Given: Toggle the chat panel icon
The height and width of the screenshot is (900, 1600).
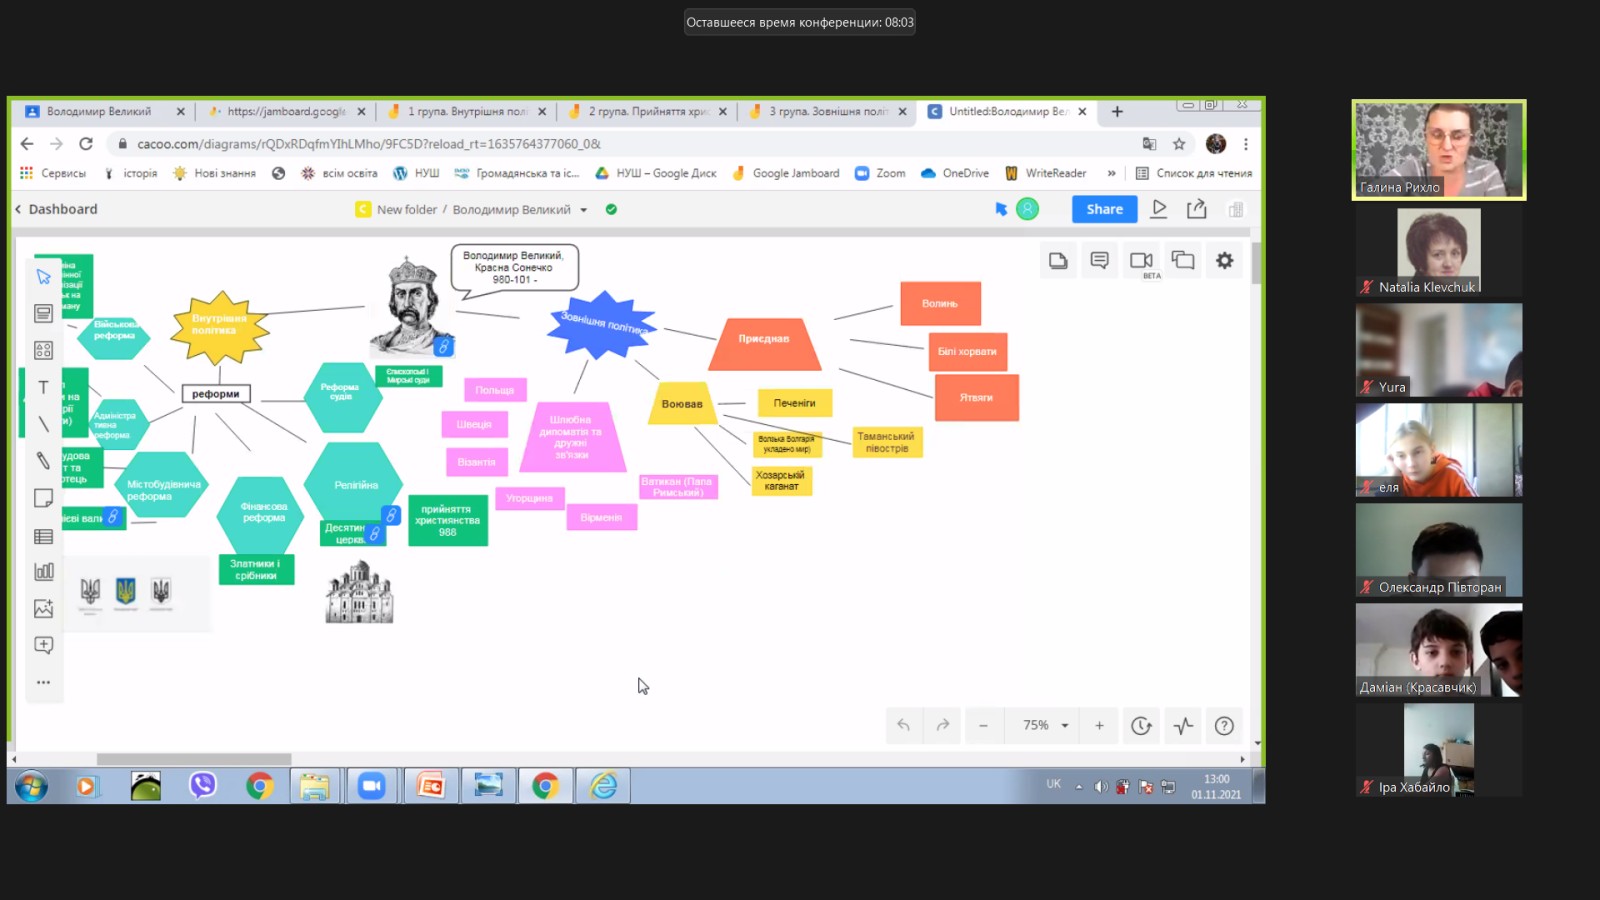Looking at the screenshot, I should point(1183,261).
